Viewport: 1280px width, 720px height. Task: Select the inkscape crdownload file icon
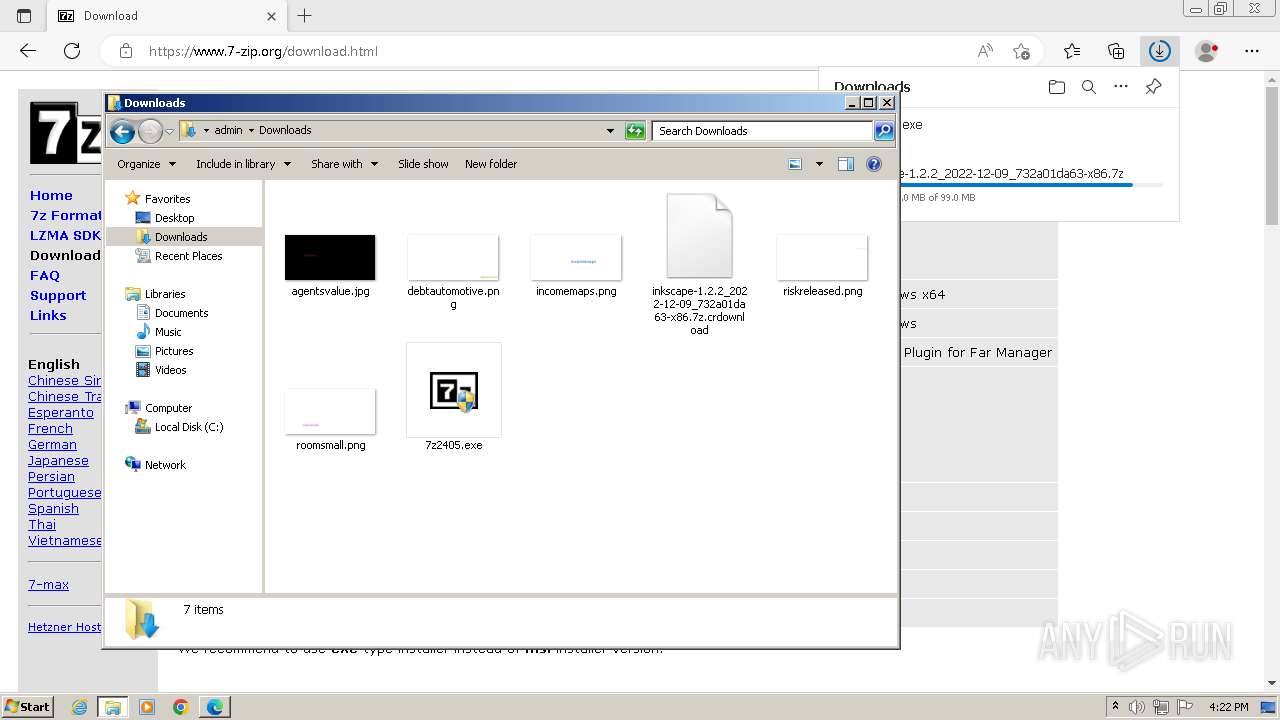699,236
